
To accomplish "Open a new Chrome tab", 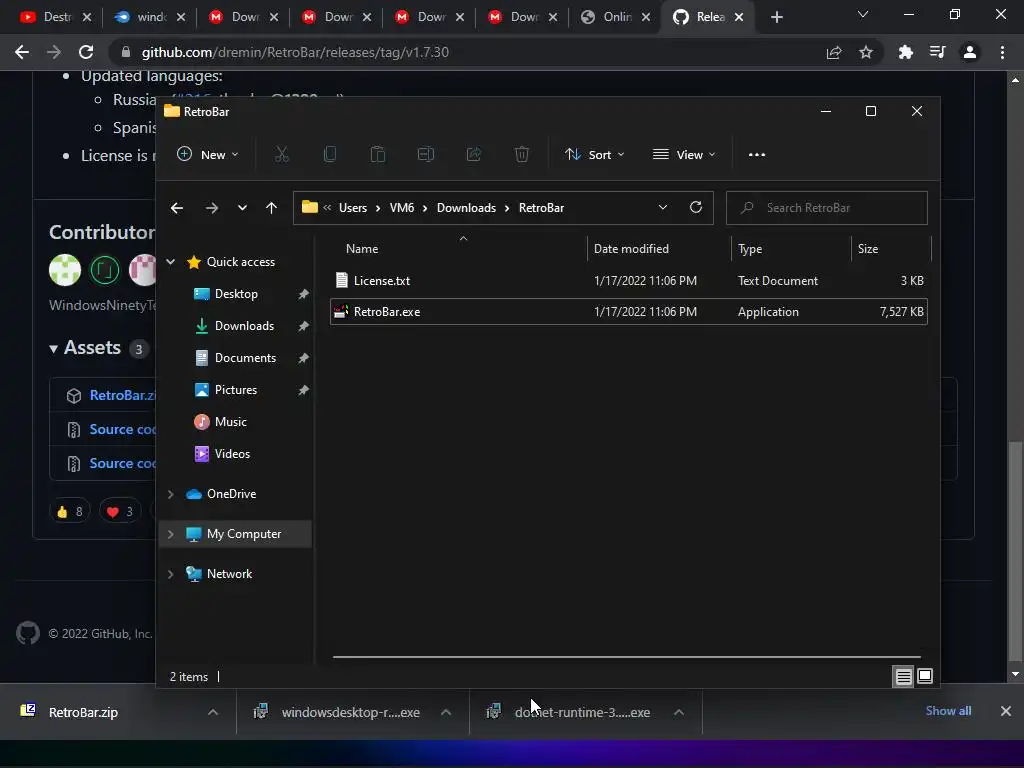I will pos(776,17).
